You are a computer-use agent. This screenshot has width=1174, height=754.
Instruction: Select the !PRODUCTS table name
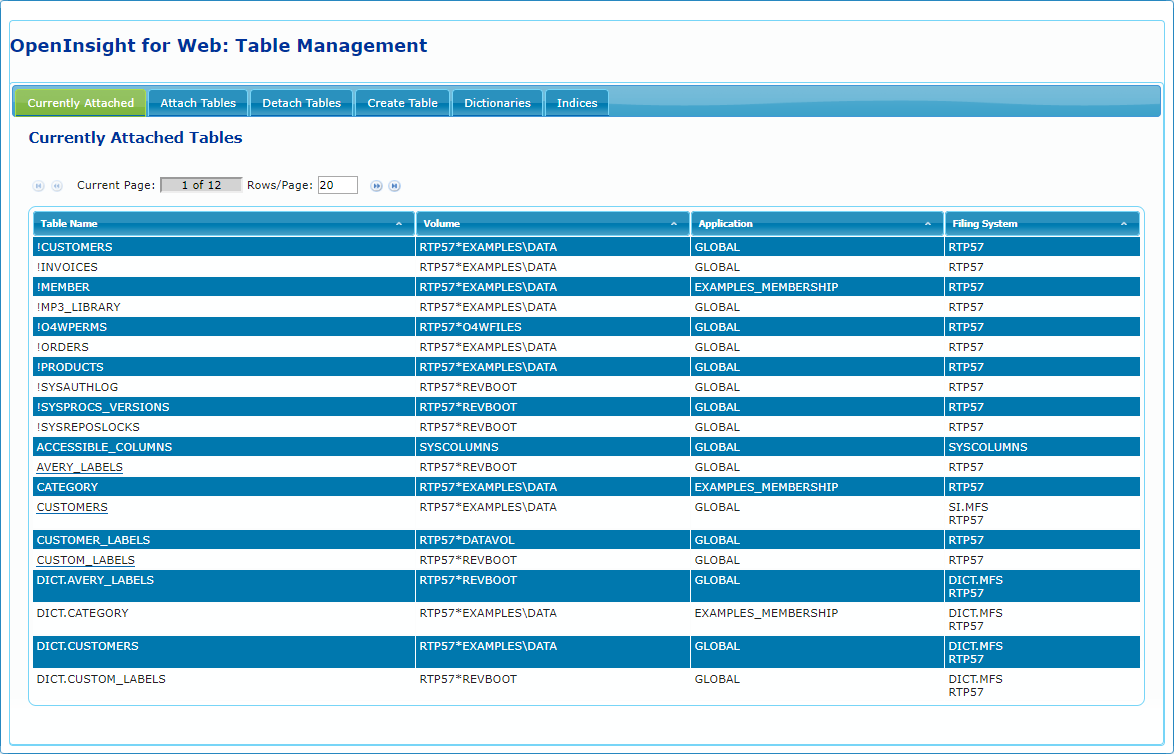[70, 368]
